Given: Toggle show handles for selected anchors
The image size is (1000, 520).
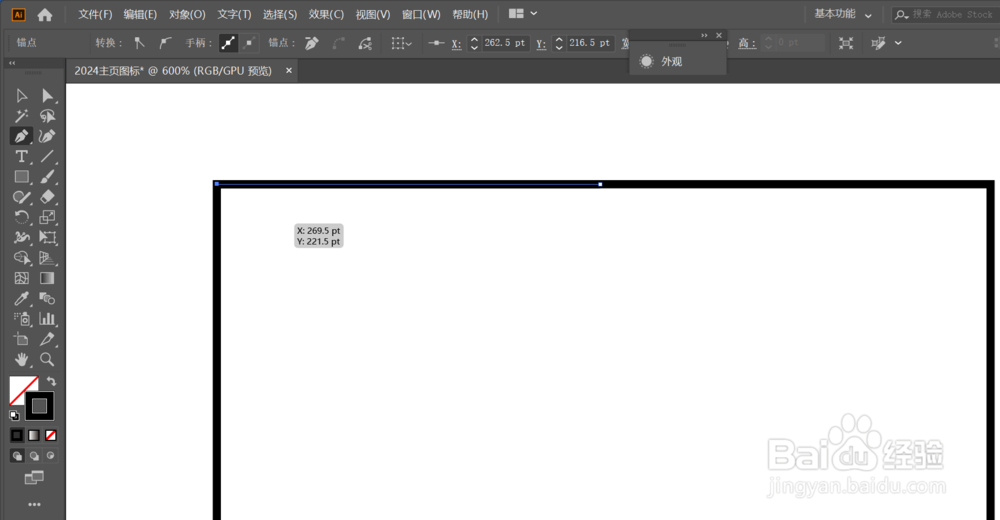Looking at the screenshot, I should [228, 43].
